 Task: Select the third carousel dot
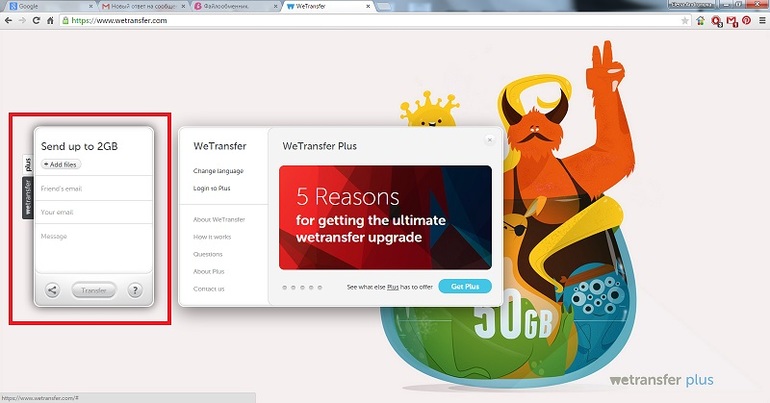coord(302,288)
